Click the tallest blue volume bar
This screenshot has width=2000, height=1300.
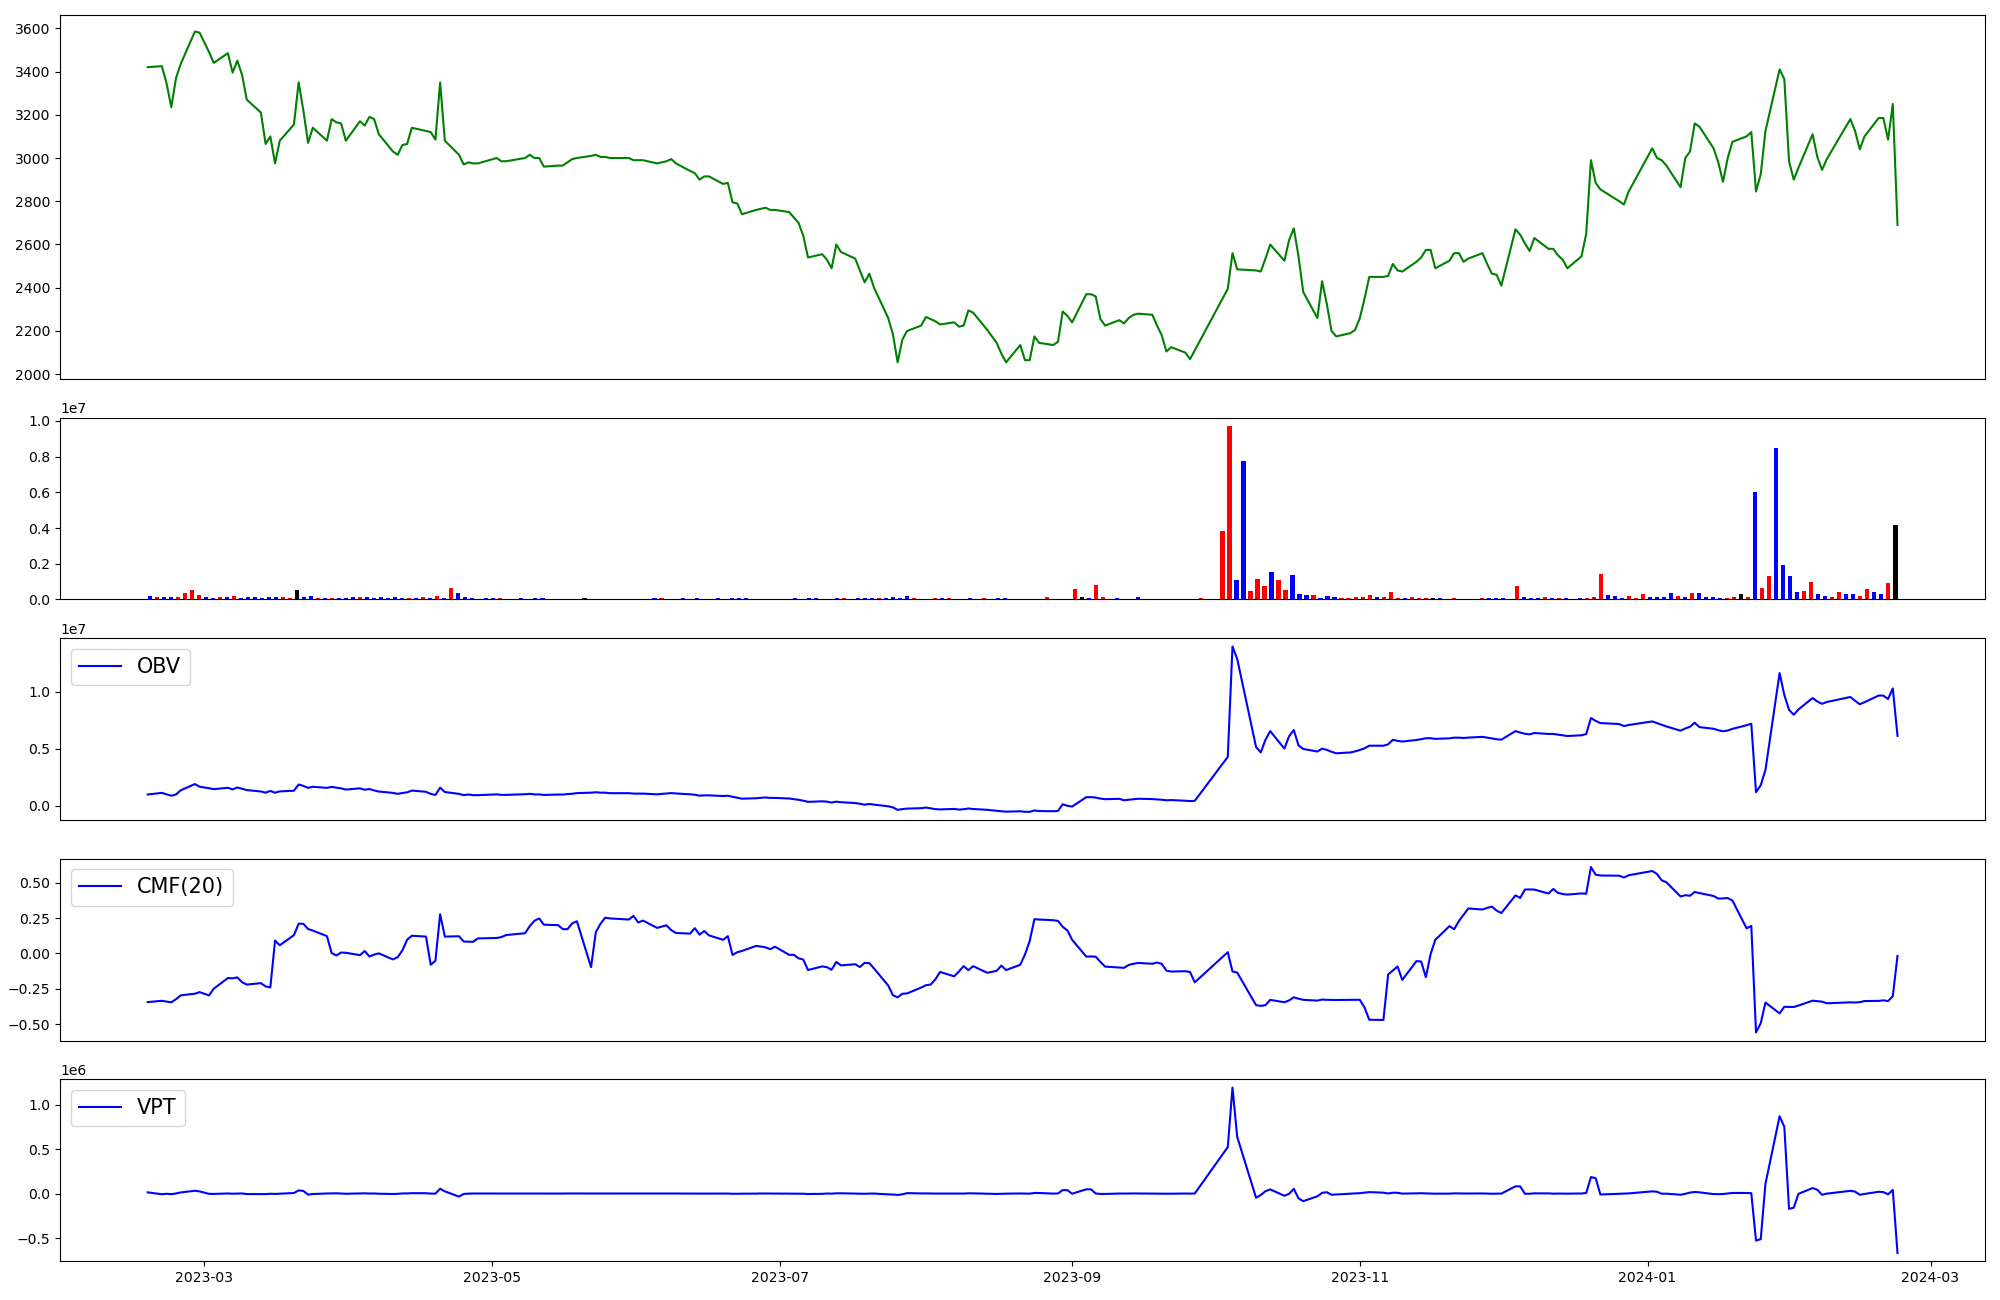point(1776,523)
